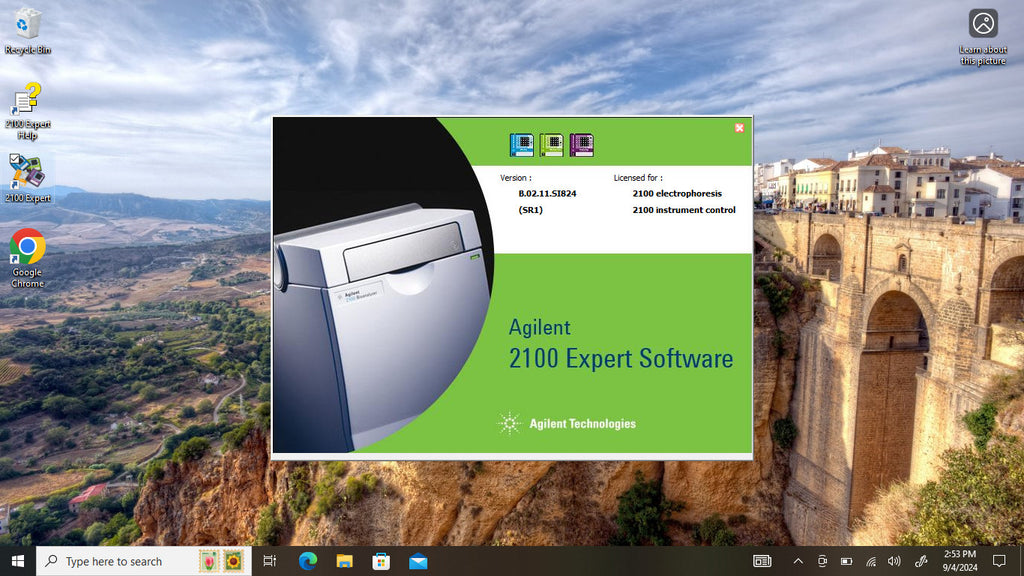Click the purple chip icon on splash screen
This screenshot has width=1024, height=576.
581,145
